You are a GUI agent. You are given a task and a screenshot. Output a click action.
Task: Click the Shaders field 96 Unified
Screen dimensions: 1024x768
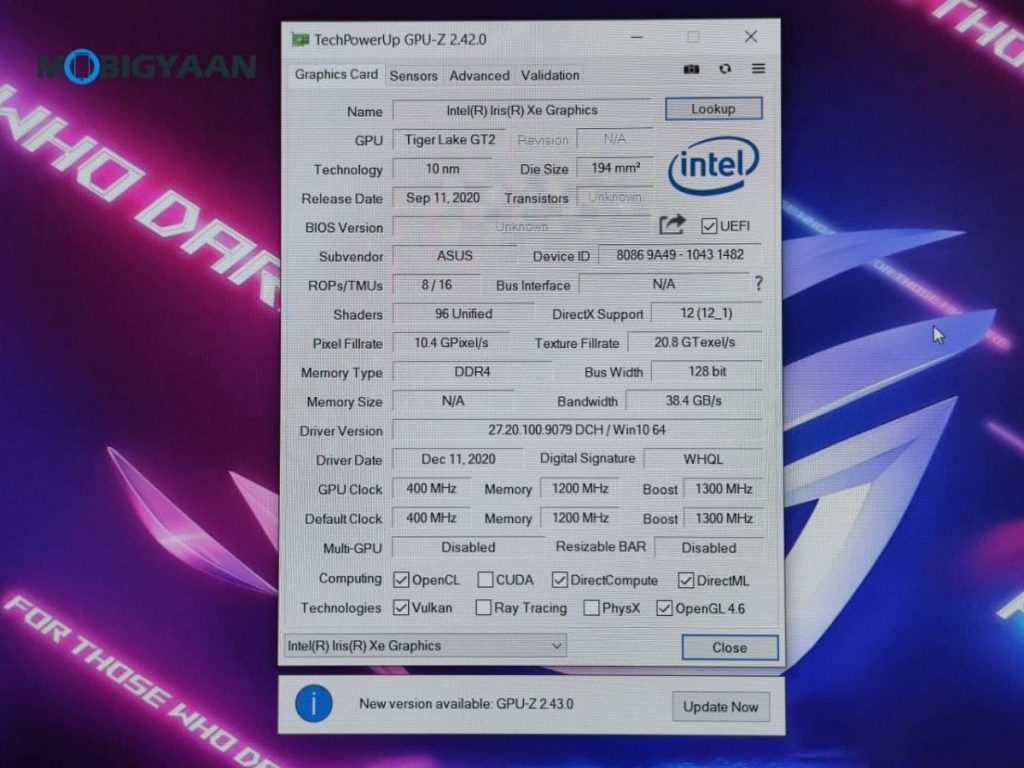pos(464,314)
